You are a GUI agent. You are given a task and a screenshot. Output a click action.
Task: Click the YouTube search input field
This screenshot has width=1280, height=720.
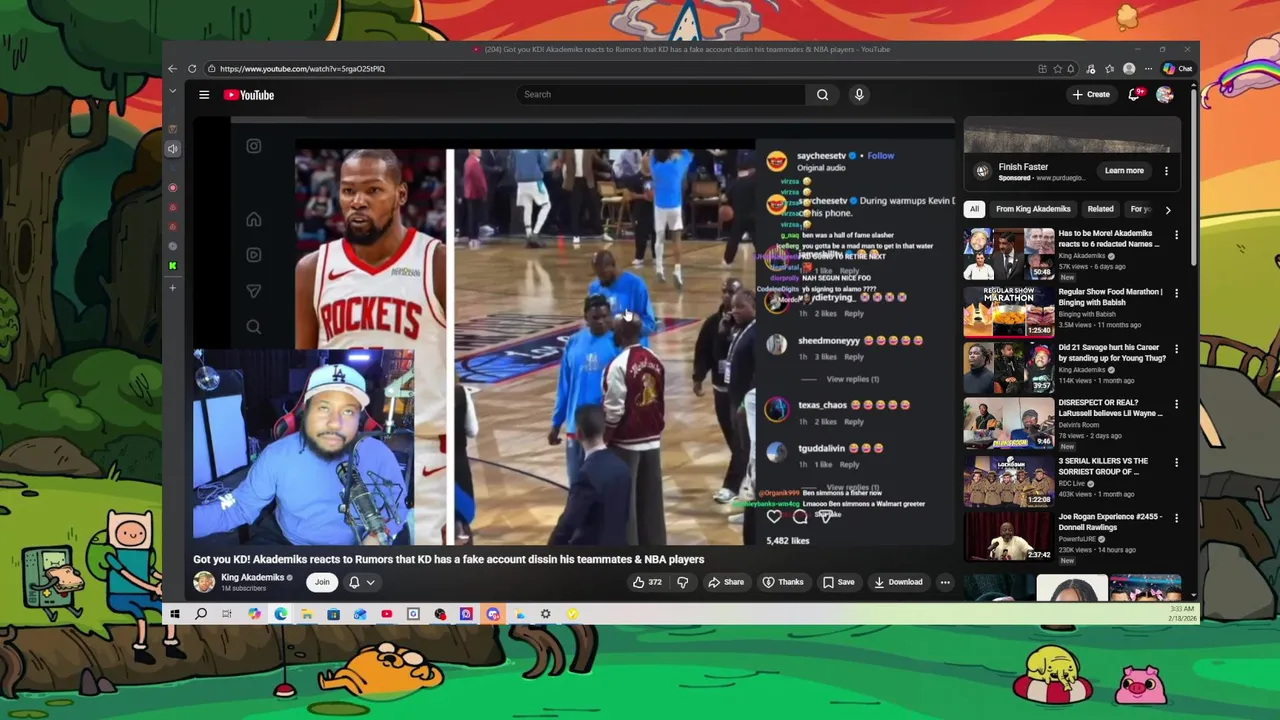[x=661, y=95]
